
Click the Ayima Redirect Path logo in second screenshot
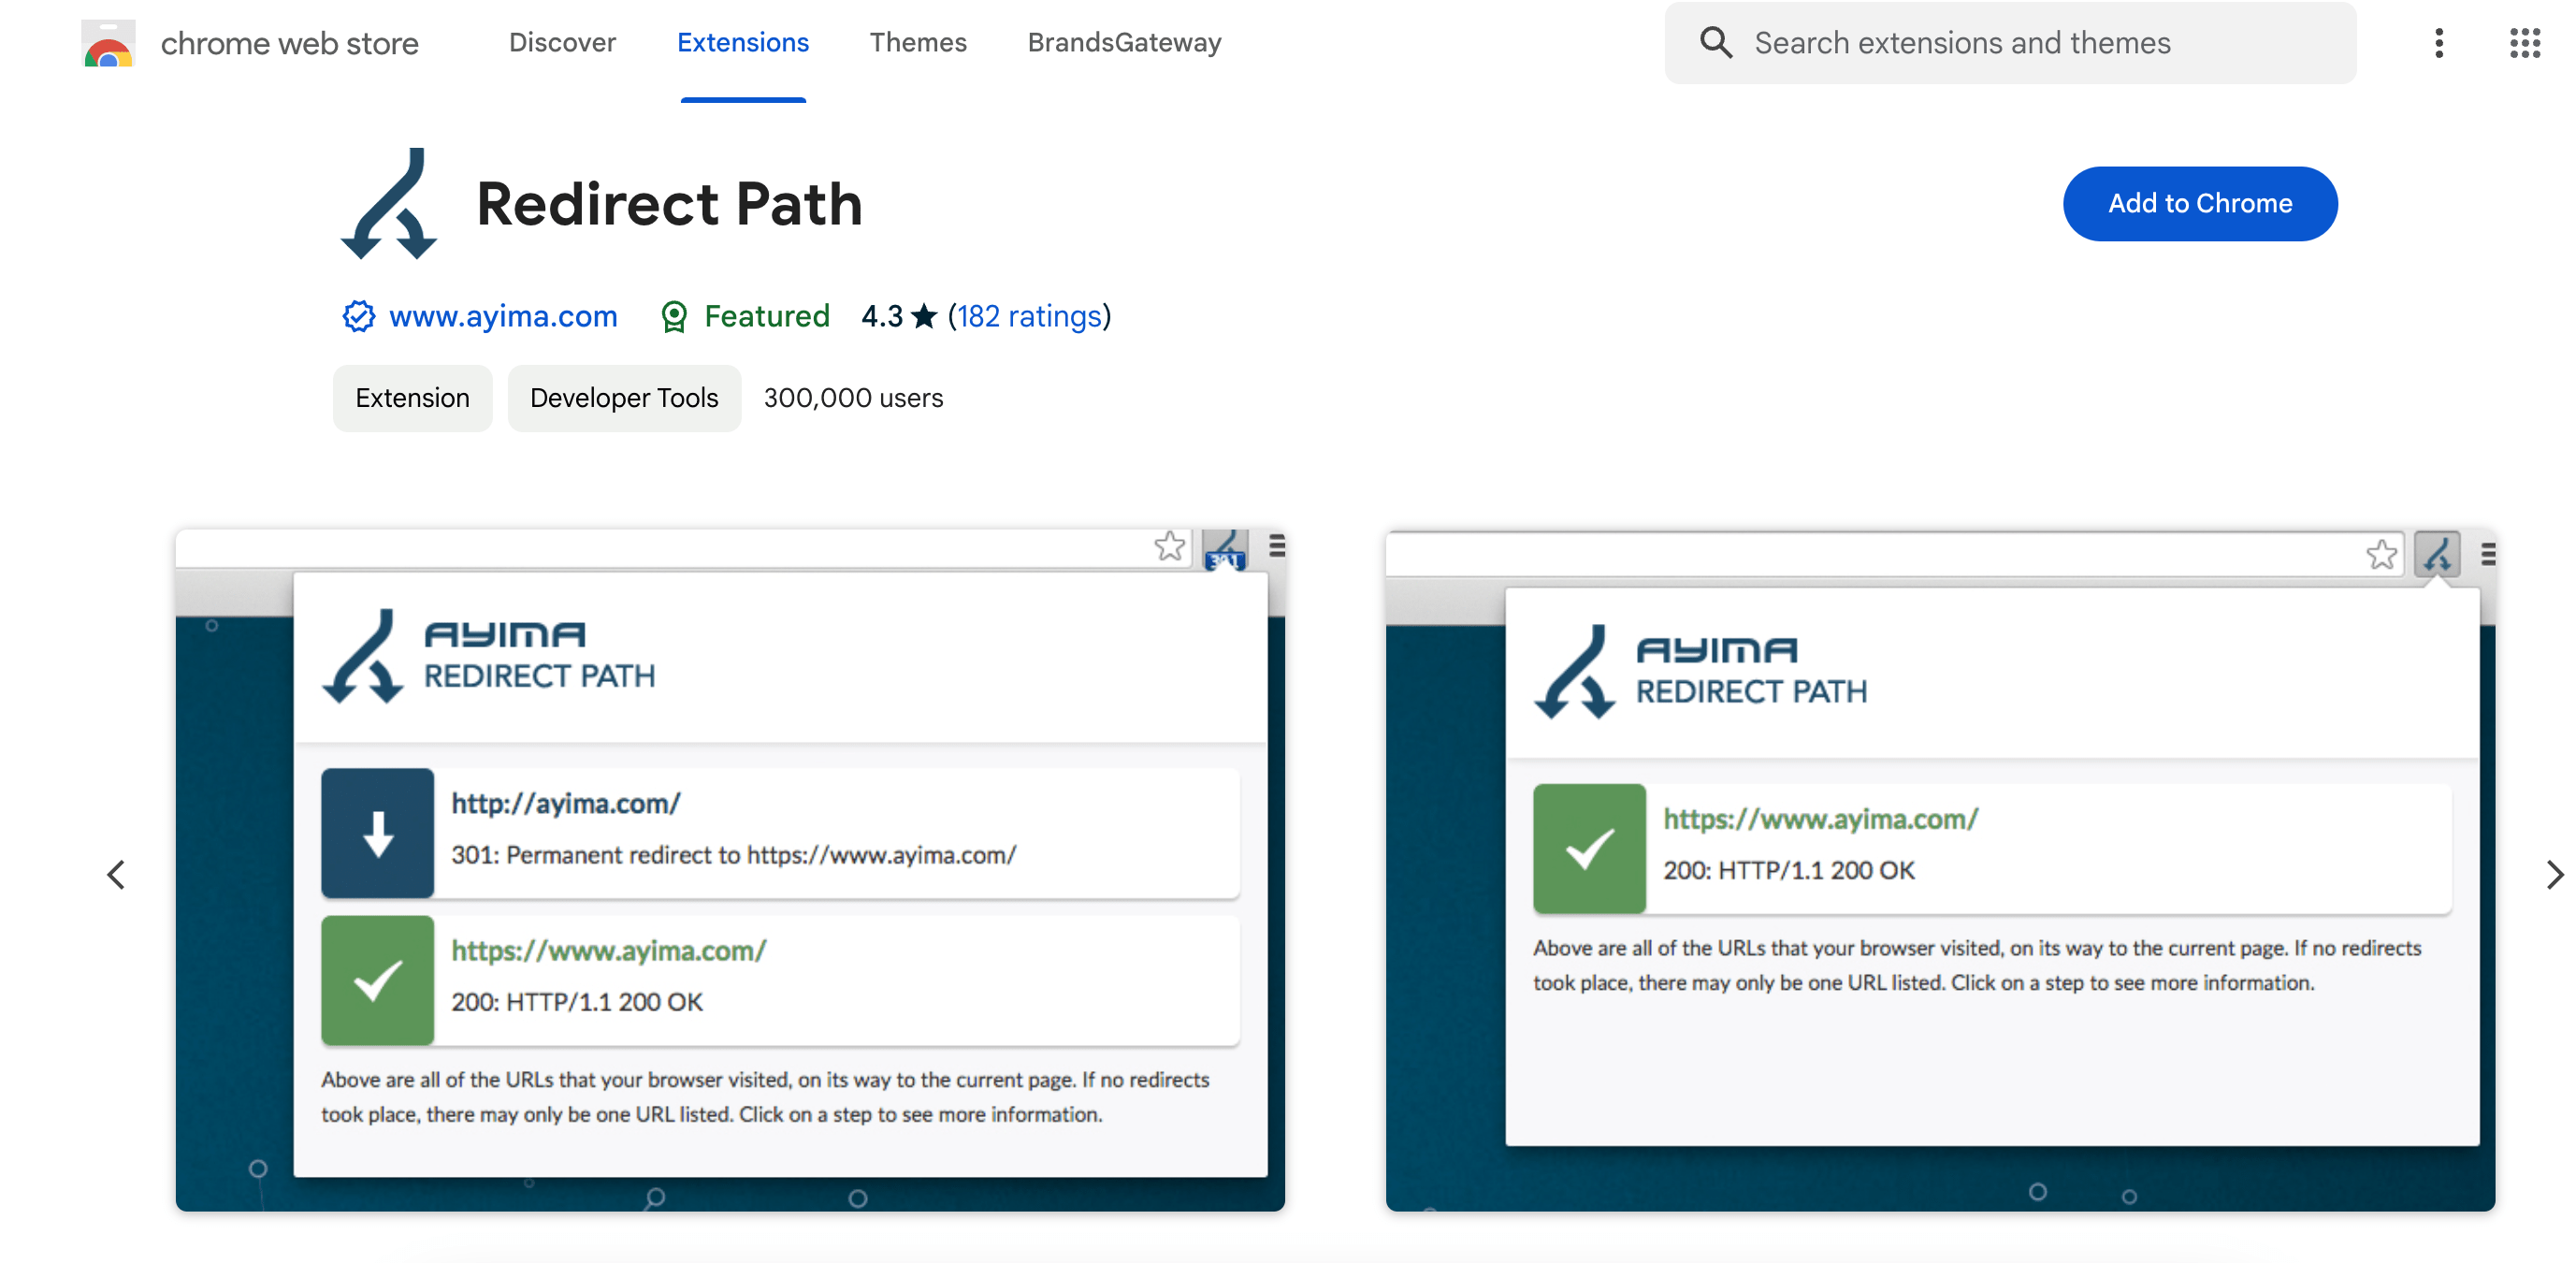1700,672
